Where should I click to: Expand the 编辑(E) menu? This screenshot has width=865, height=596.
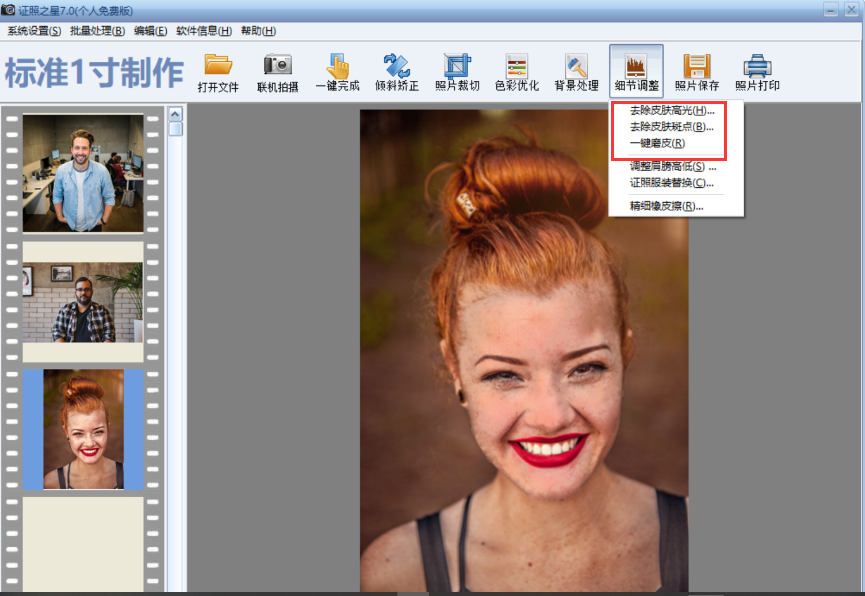pos(151,31)
